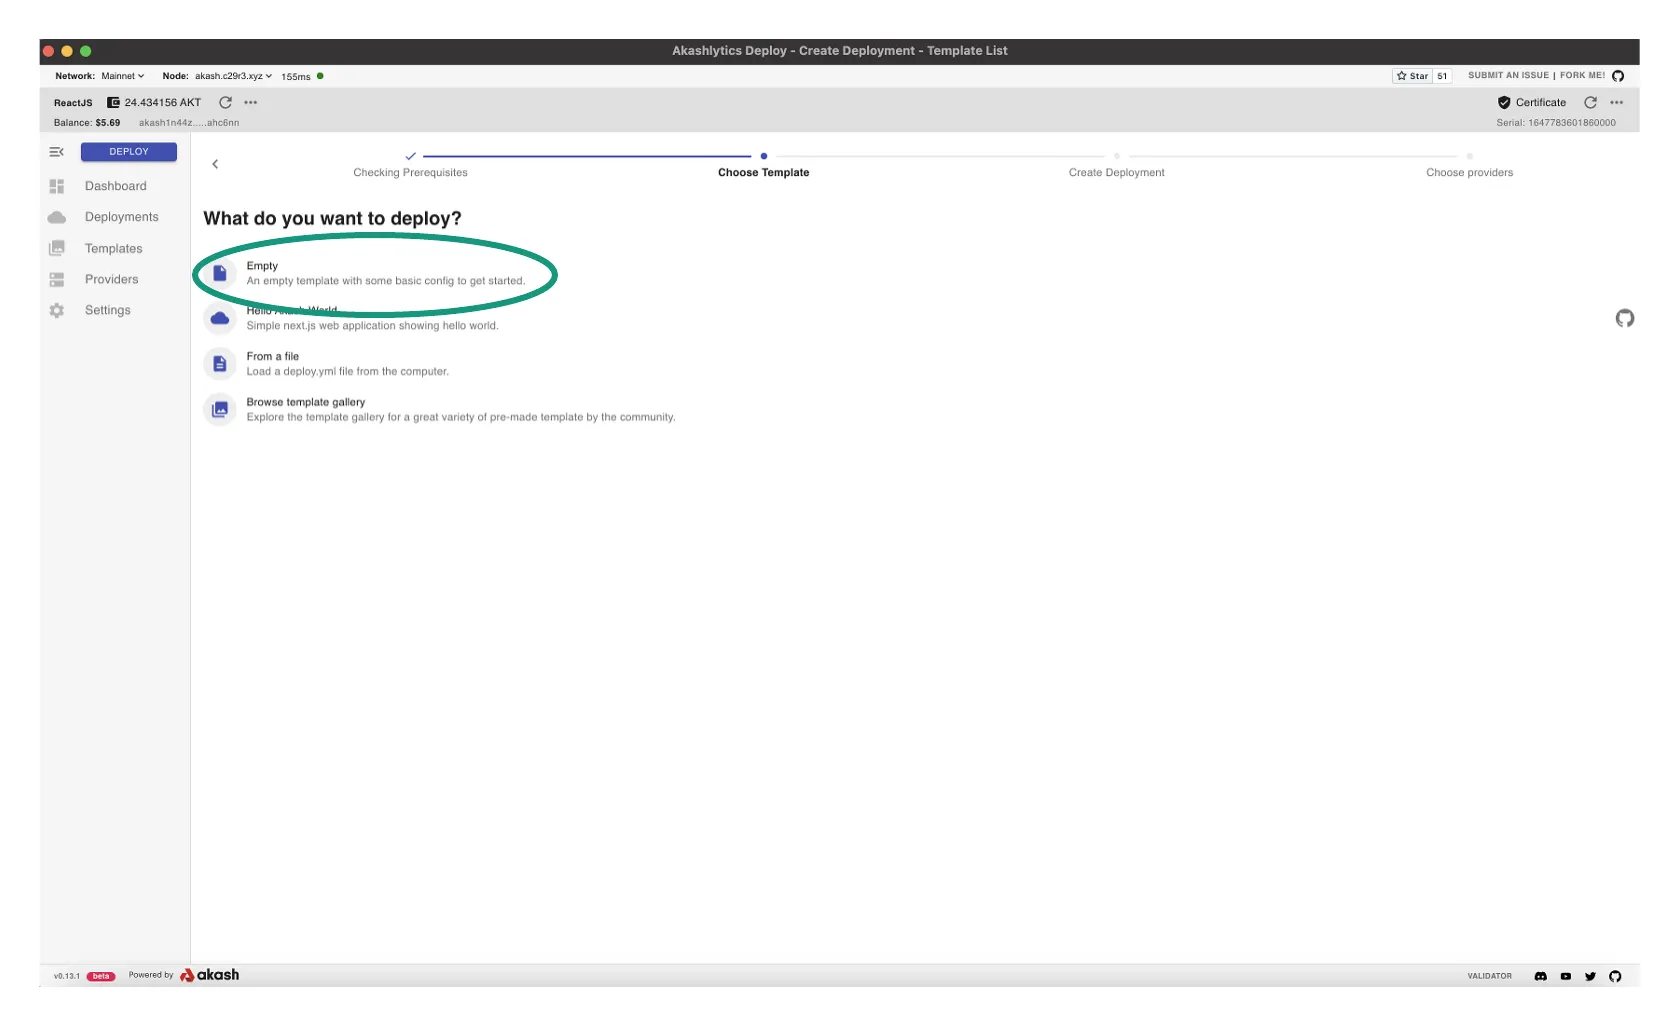
Task: Refresh the wallet balance
Action: coord(225,103)
